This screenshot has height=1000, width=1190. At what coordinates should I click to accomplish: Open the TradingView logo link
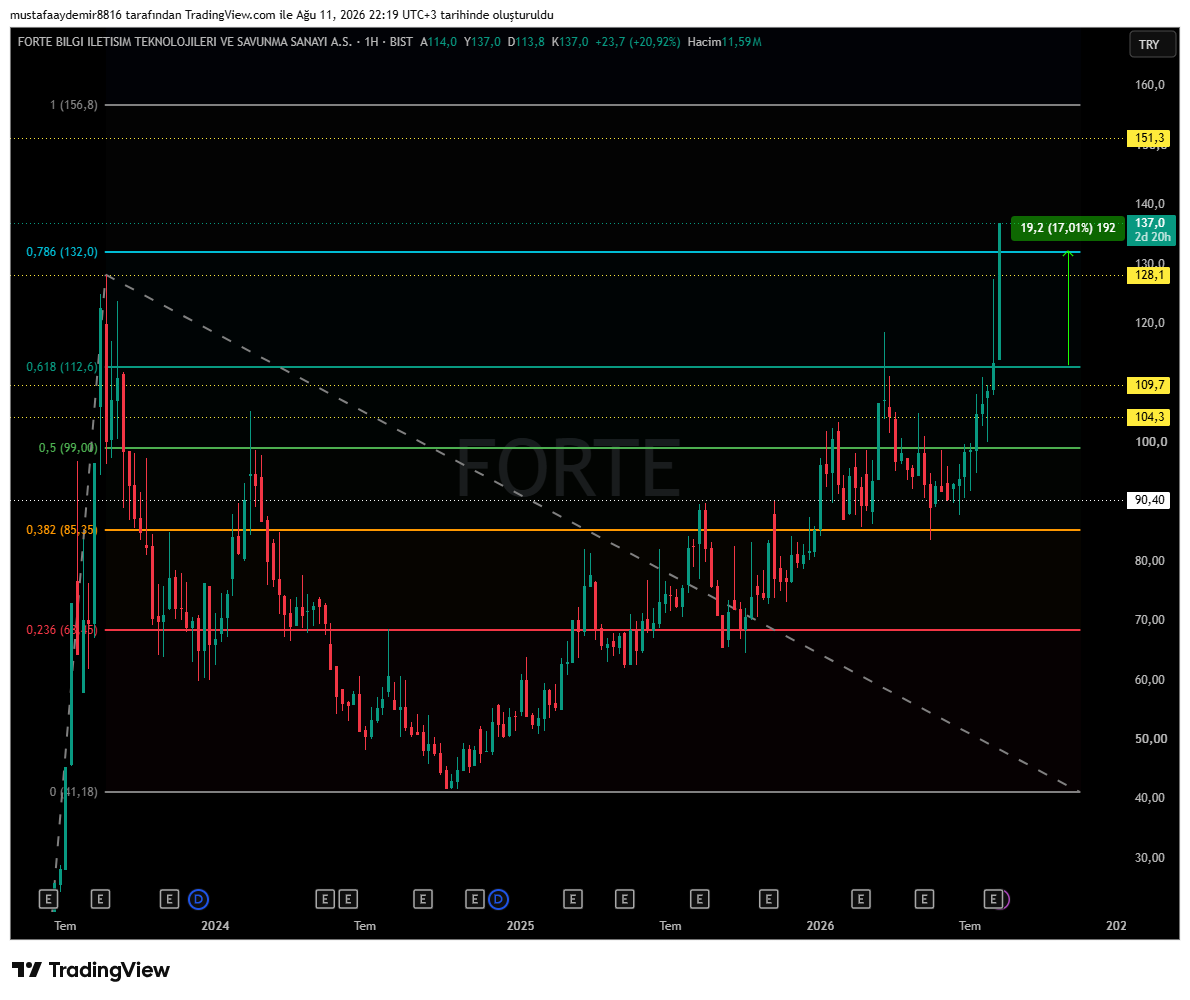click(x=90, y=970)
